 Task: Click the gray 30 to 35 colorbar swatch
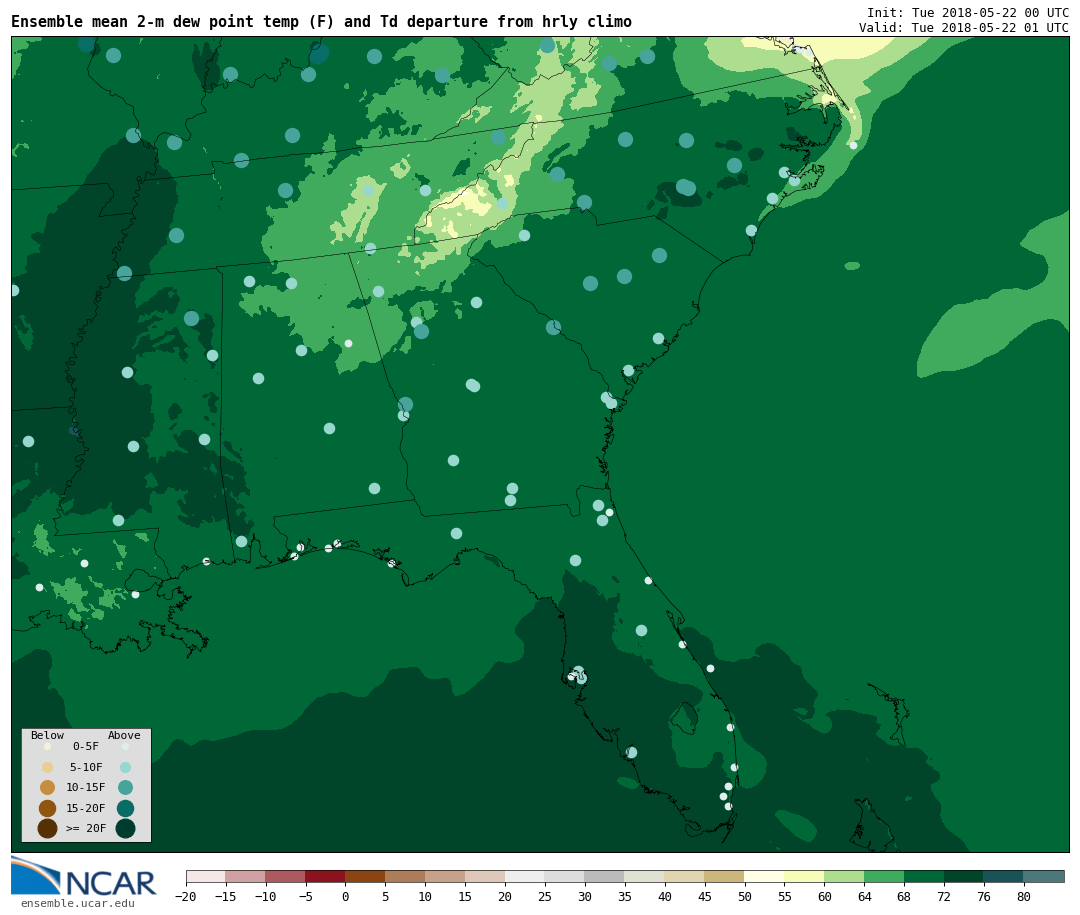tap(604, 877)
